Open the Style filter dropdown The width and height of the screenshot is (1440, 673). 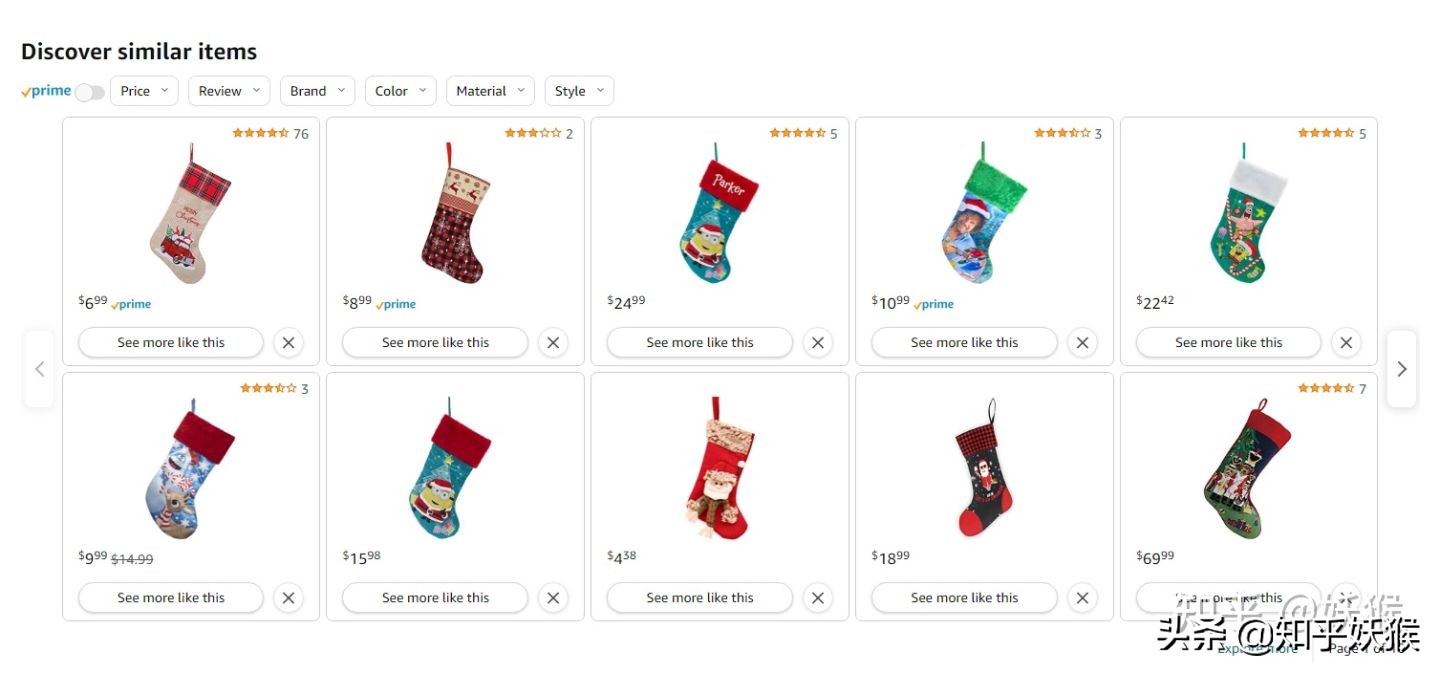pos(579,91)
